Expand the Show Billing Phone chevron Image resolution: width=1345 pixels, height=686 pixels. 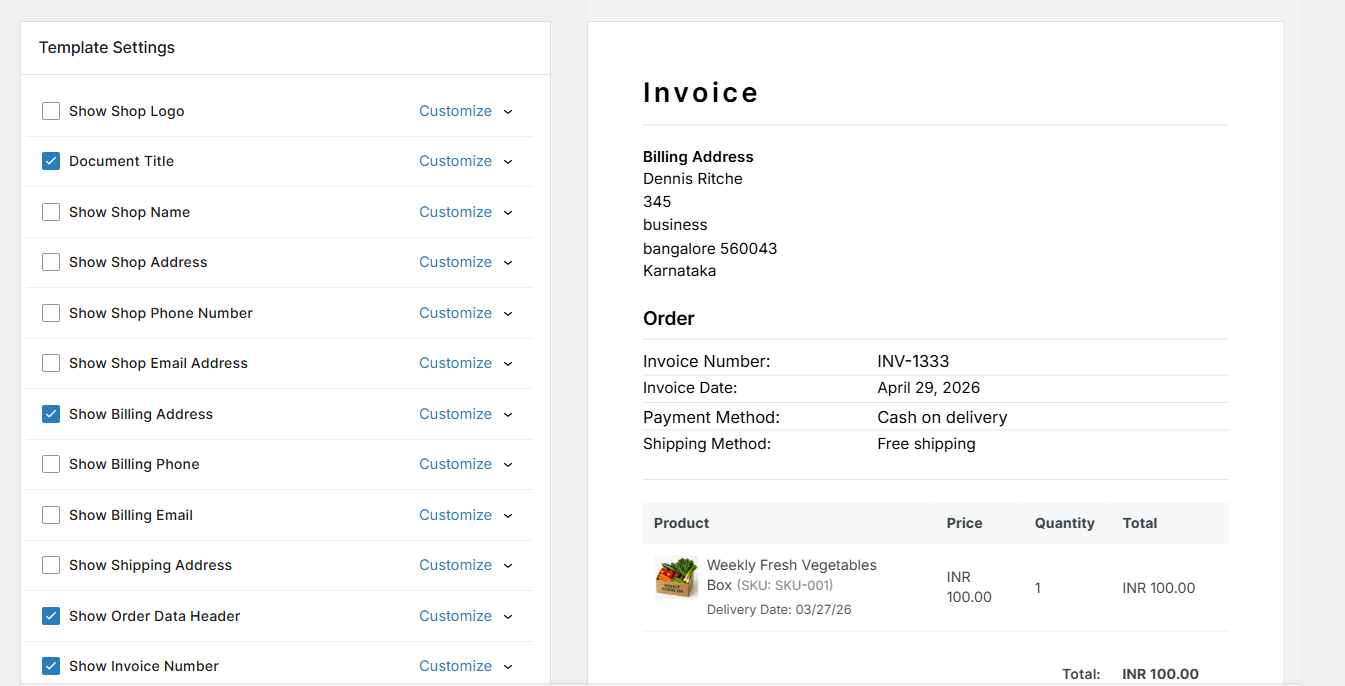[x=508, y=465]
